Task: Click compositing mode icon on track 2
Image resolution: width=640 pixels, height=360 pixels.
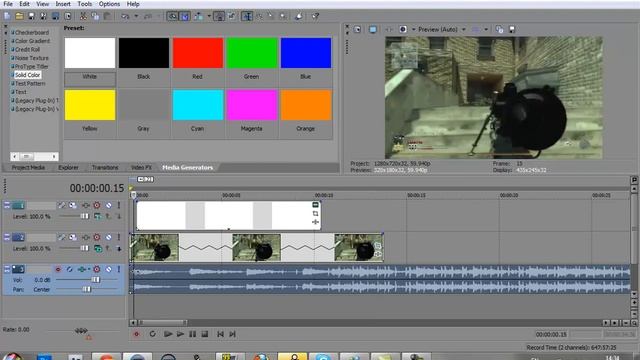Action: [98, 248]
